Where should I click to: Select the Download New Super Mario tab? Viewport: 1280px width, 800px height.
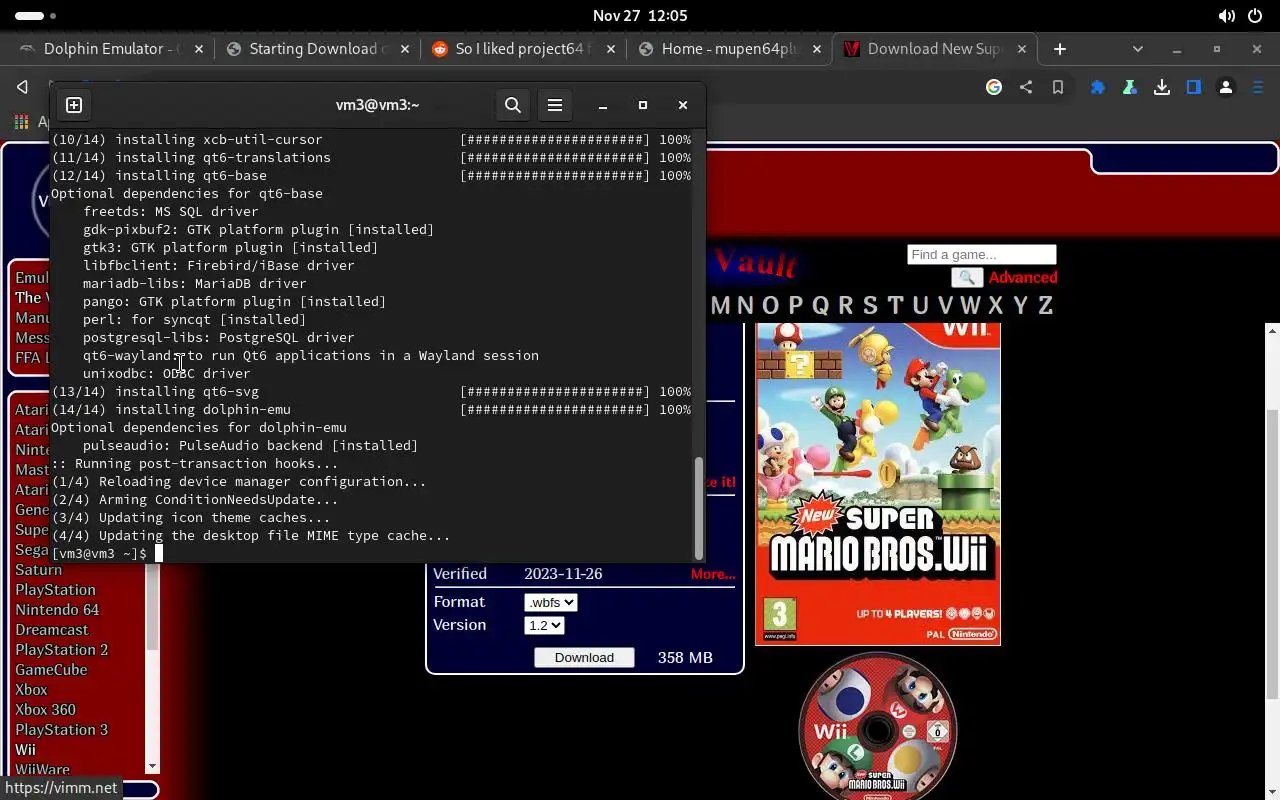point(933,49)
